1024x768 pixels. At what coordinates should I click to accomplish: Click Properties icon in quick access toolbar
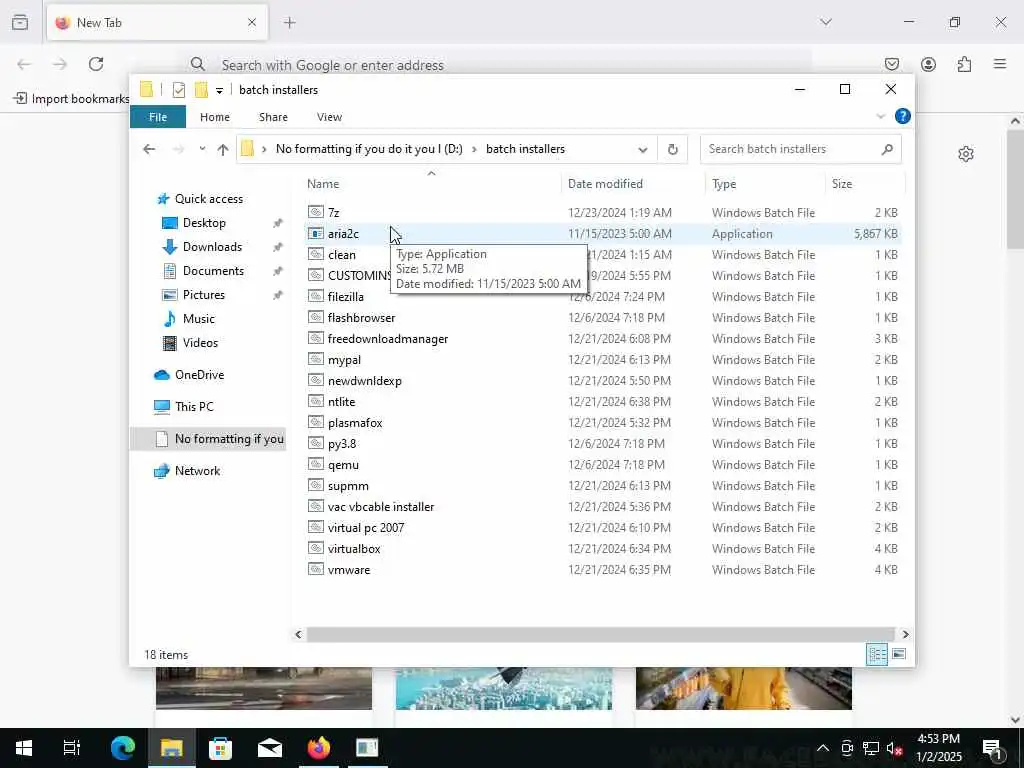tap(178, 89)
